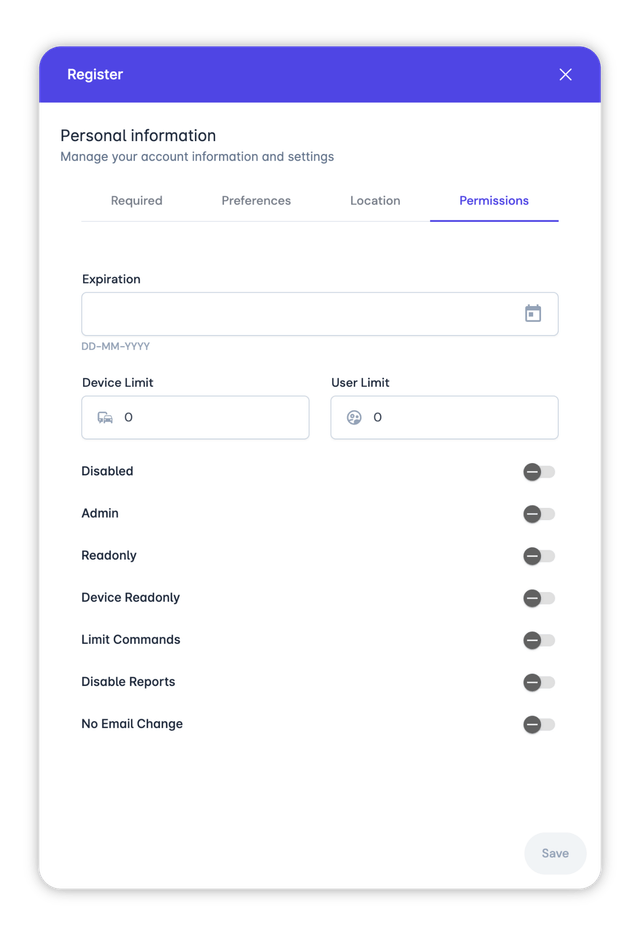Click the User Limit value field
The width and height of the screenshot is (640, 935).
(450, 417)
